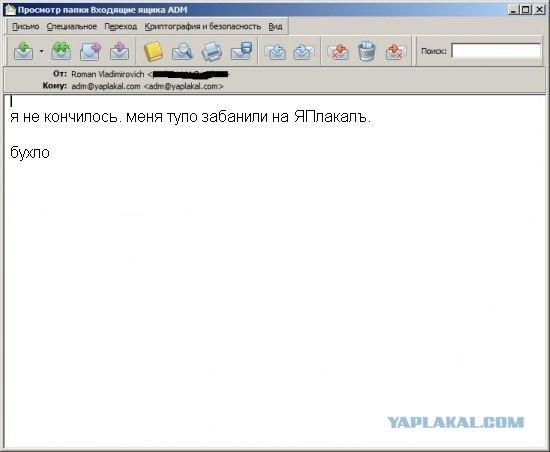Click the Reply All double-arrow envelope icon
Screen dimensions: 550x452
click(x=61, y=51)
